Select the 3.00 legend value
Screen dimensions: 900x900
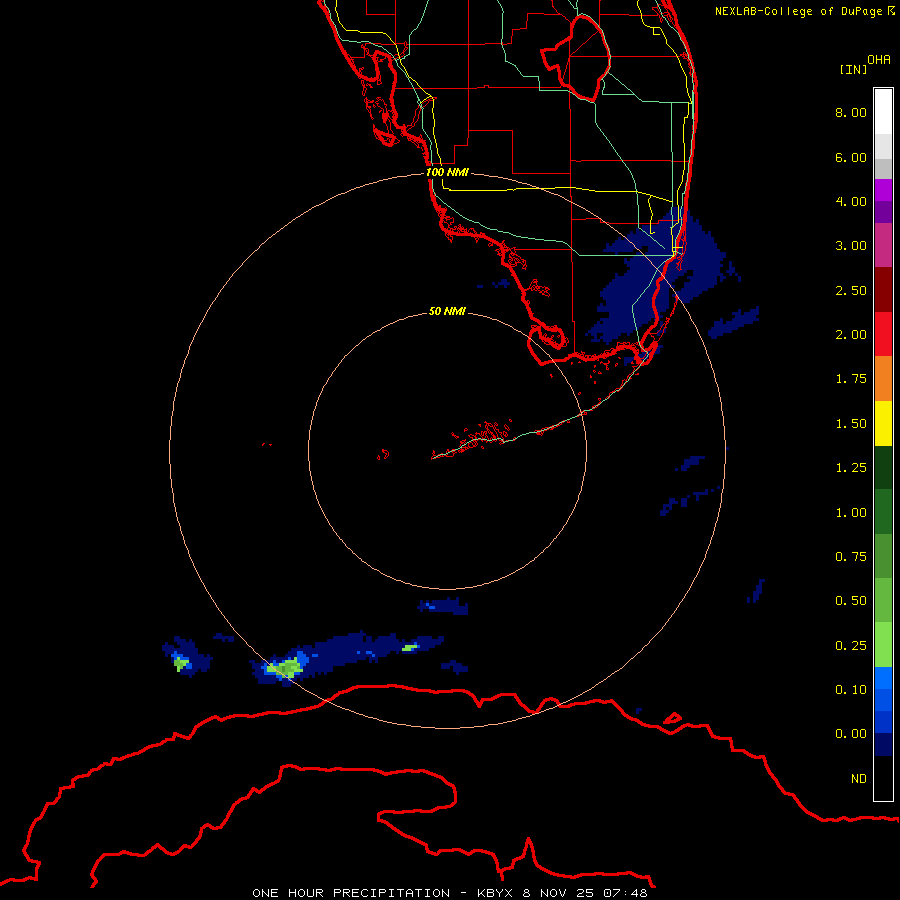tap(851, 246)
